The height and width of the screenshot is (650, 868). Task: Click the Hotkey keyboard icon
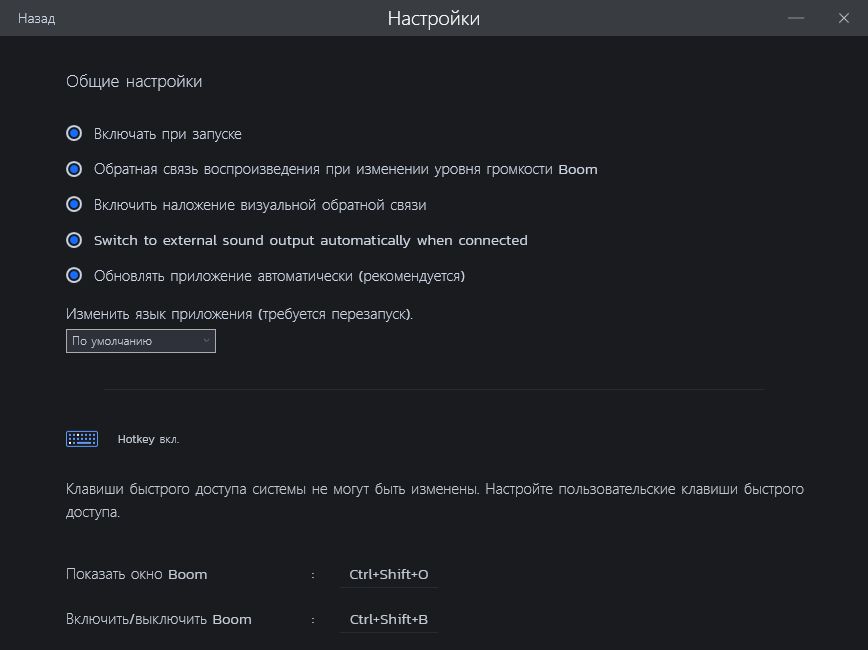[x=82, y=439]
